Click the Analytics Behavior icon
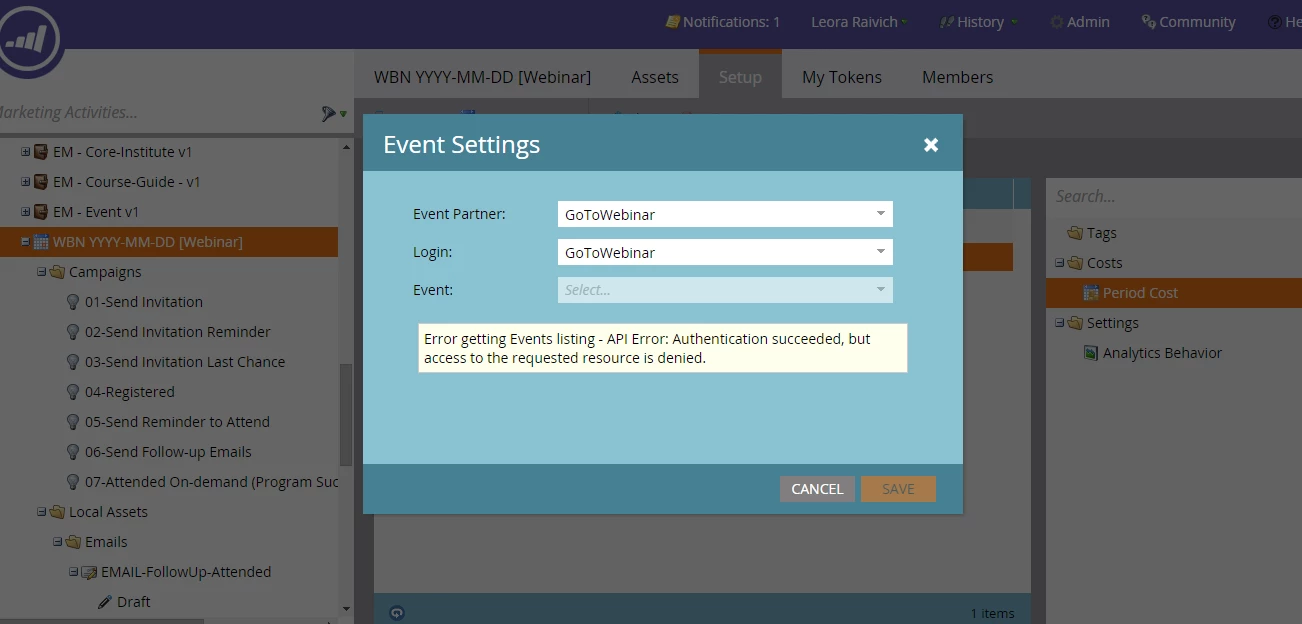The height and width of the screenshot is (624, 1302). (x=1091, y=353)
